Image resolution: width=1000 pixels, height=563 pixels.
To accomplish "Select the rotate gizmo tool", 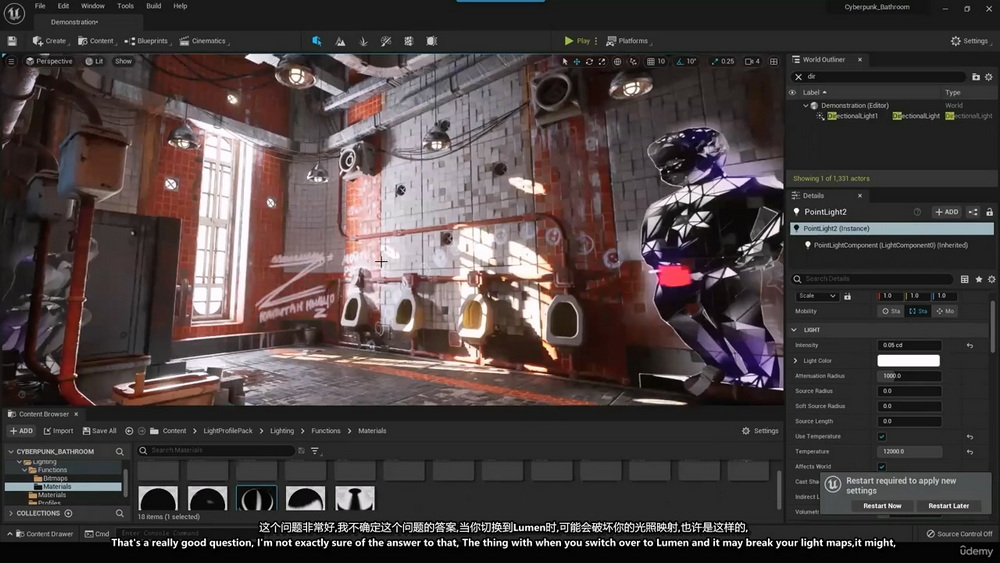I will pyautogui.click(x=589, y=61).
